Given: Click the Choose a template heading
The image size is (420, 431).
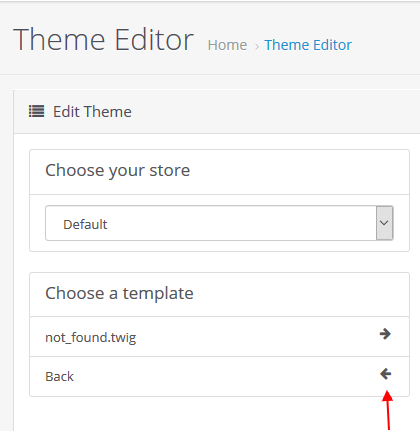Looking at the screenshot, I should (119, 294).
